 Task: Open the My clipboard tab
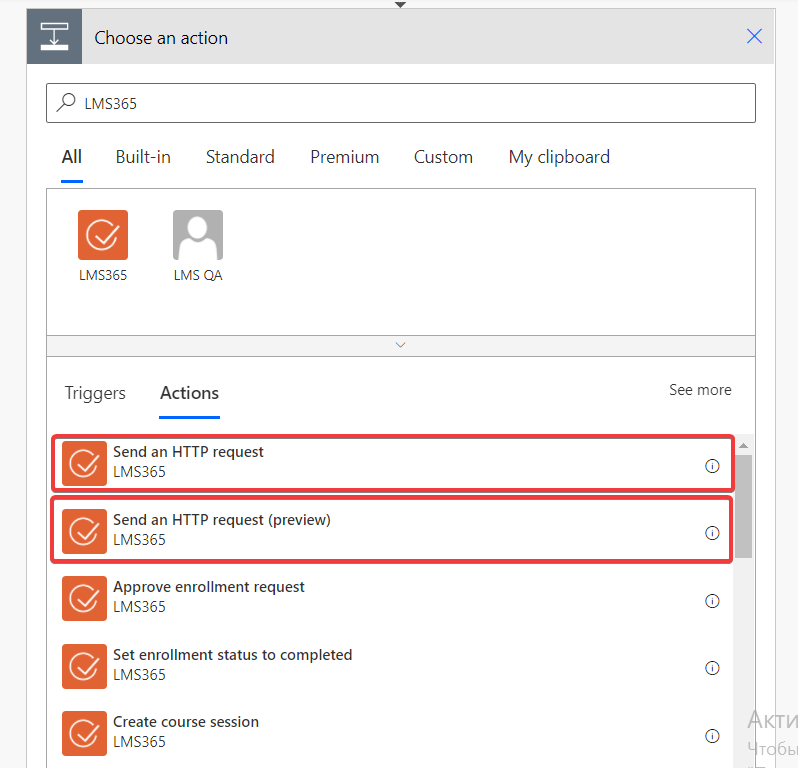click(x=559, y=157)
